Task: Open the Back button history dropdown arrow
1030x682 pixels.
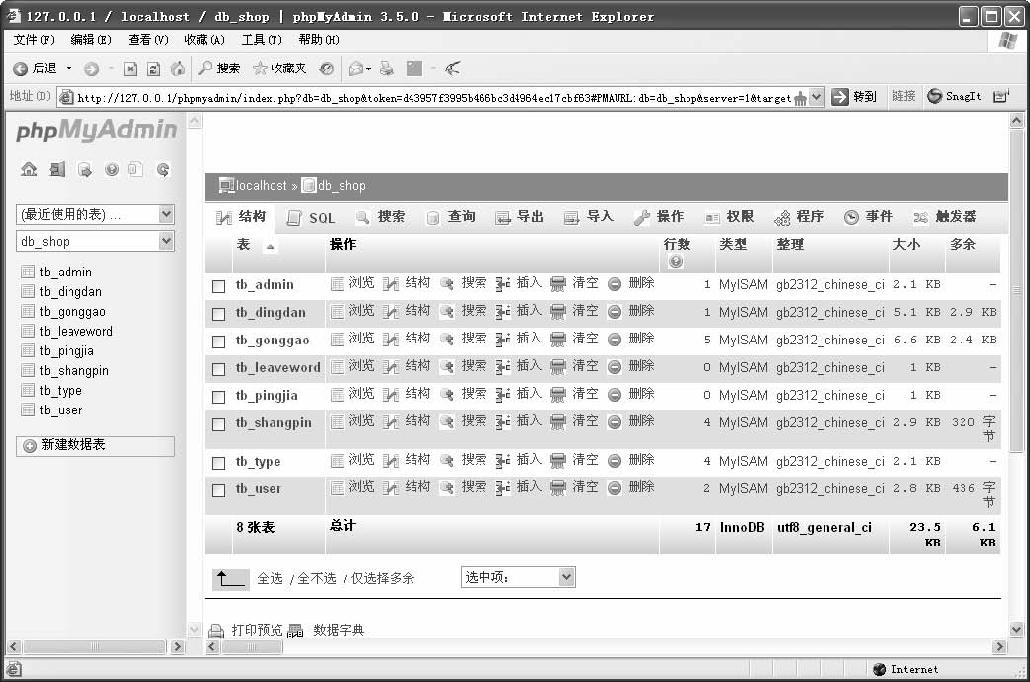Action: [x=68, y=68]
